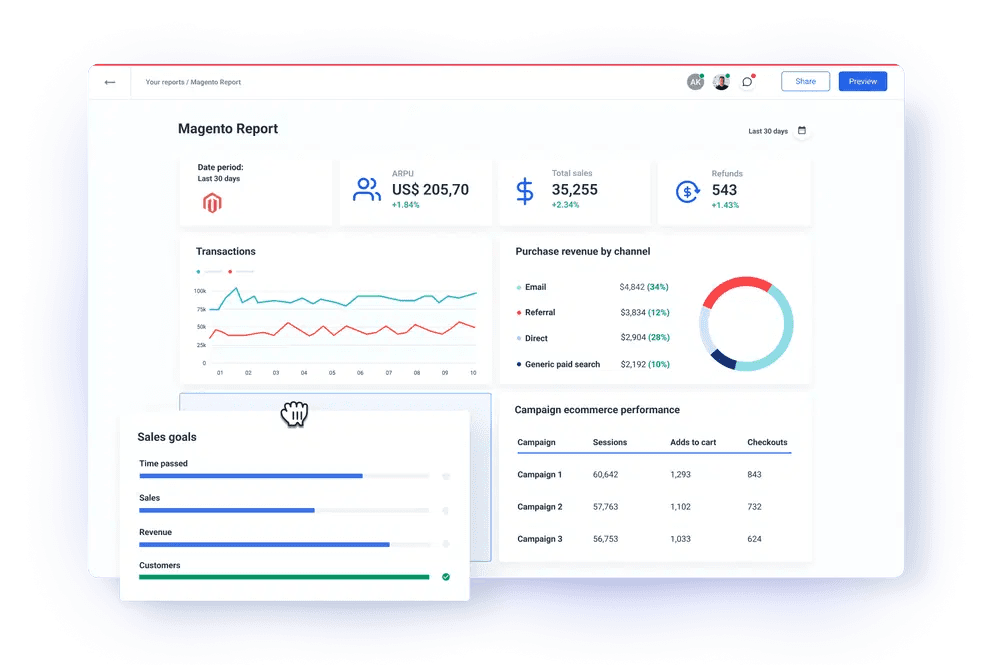Click the Share button
Viewport: 992px width, 665px height.
[805, 81]
